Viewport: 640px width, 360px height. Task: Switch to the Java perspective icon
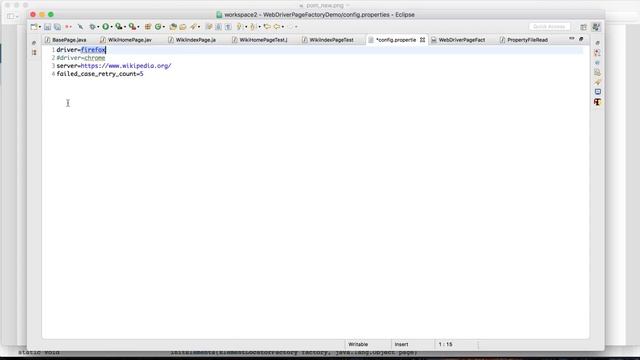[x=596, y=27]
